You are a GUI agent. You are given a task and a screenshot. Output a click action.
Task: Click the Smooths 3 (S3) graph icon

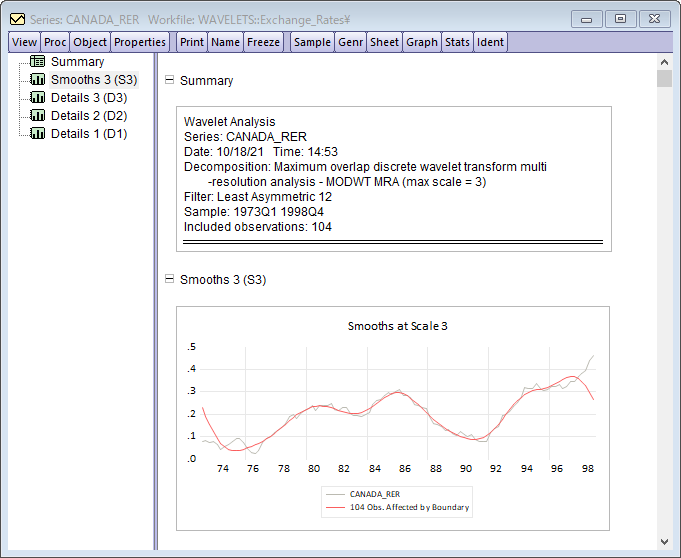[x=37, y=79]
